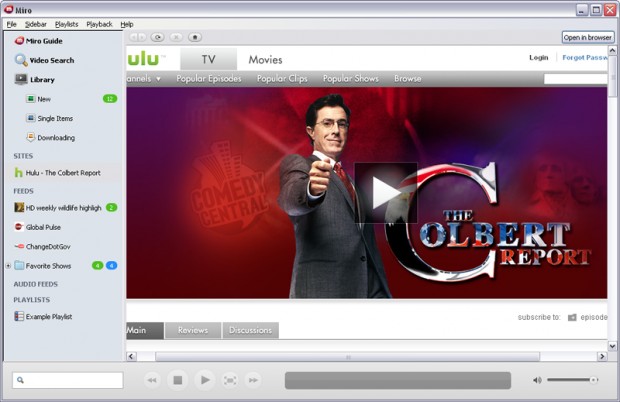Viewport: 620px width, 402px height.
Task: Skip to next item in player
Action: click(253, 380)
